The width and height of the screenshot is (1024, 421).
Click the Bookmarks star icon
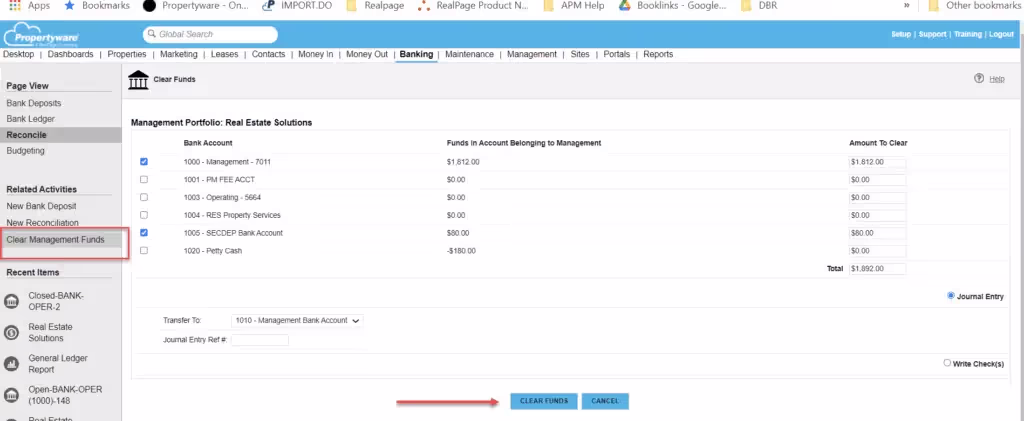click(69, 6)
